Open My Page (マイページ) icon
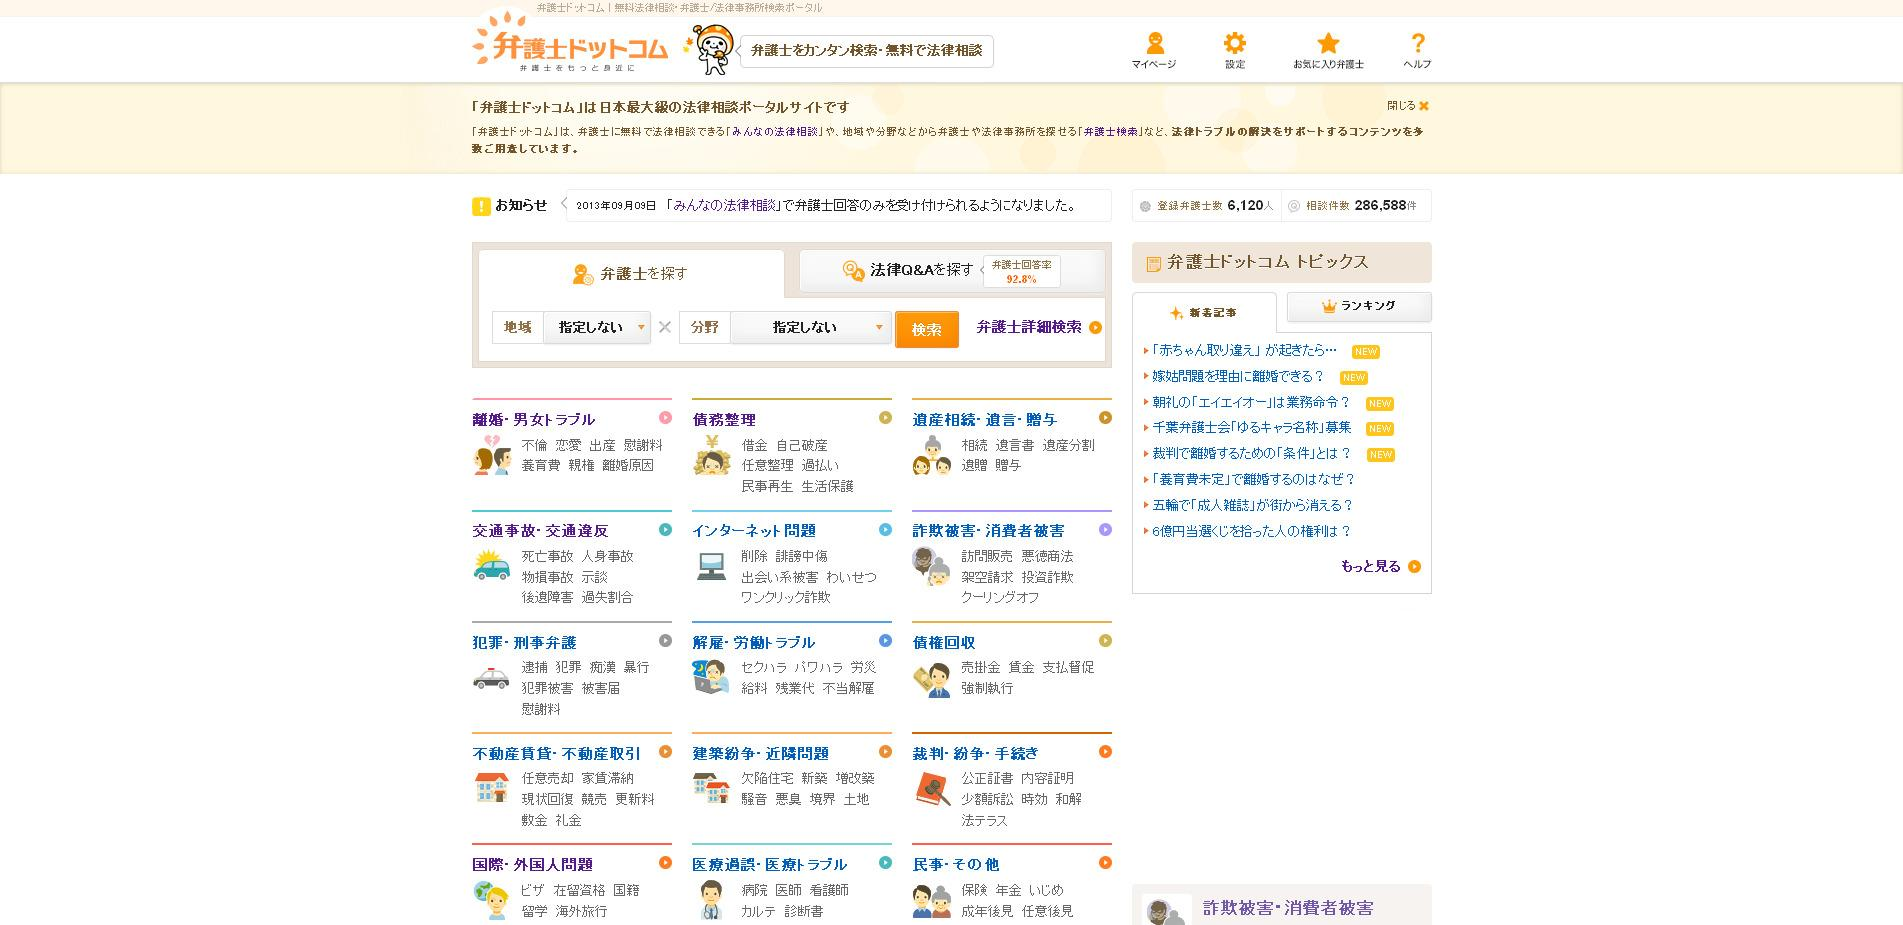1903x925 pixels. tap(1154, 50)
